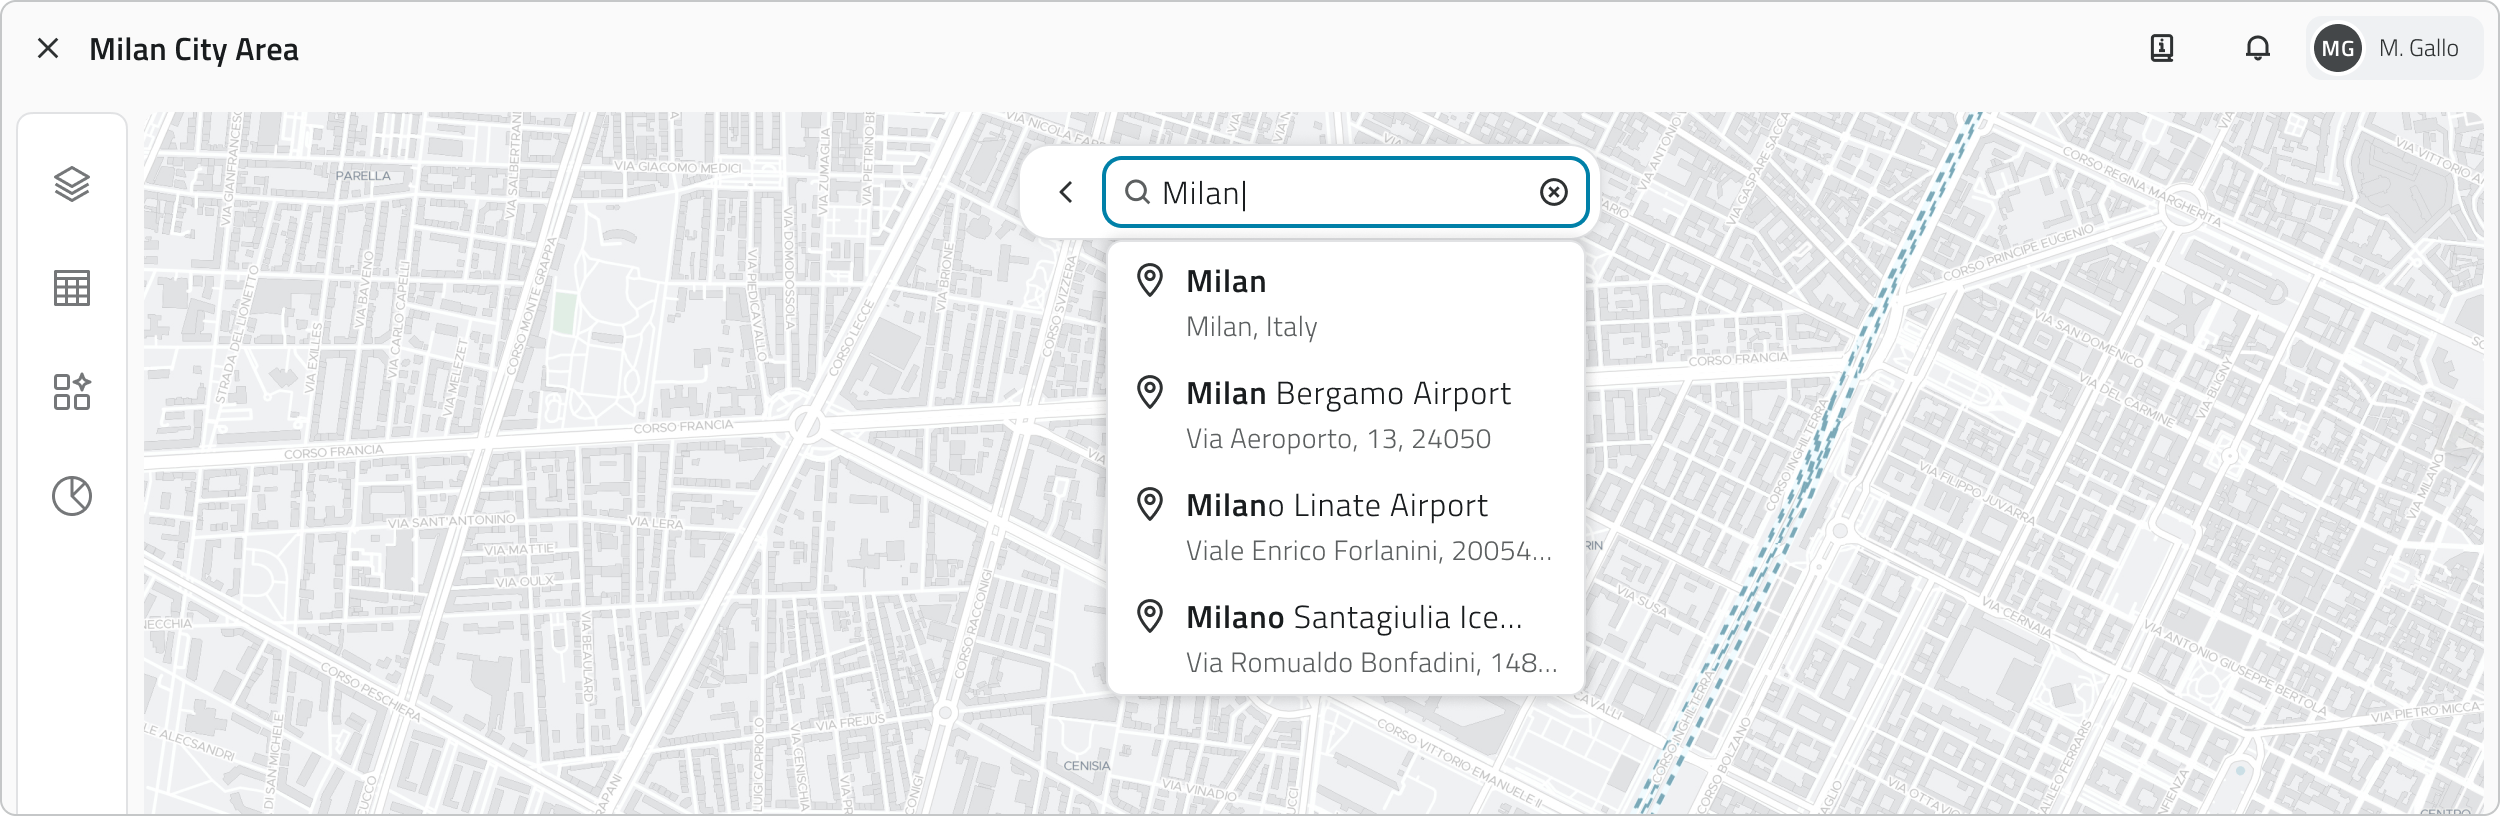The height and width of the screenshot is (816, 2500).
Task: Collapse search with the back chevron
Action: click(1066, 192)
